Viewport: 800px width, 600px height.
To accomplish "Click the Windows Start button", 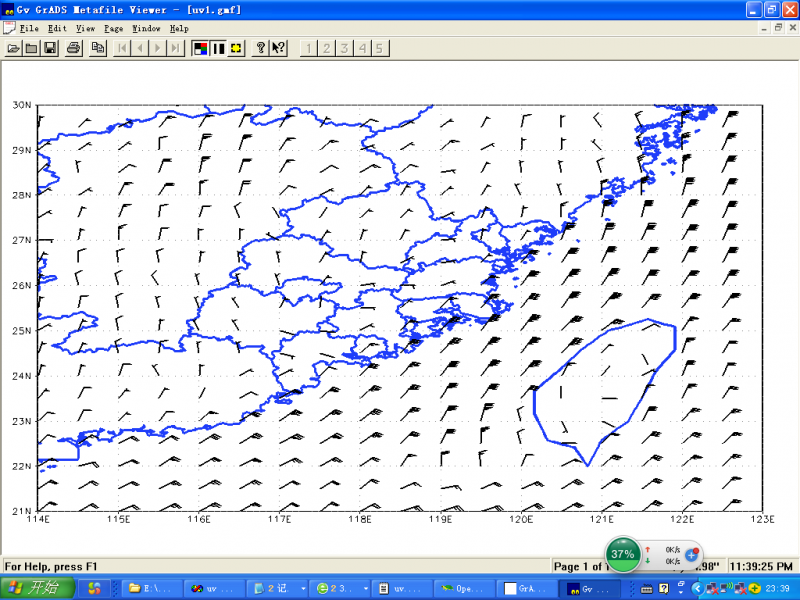I will click(38, 588).
